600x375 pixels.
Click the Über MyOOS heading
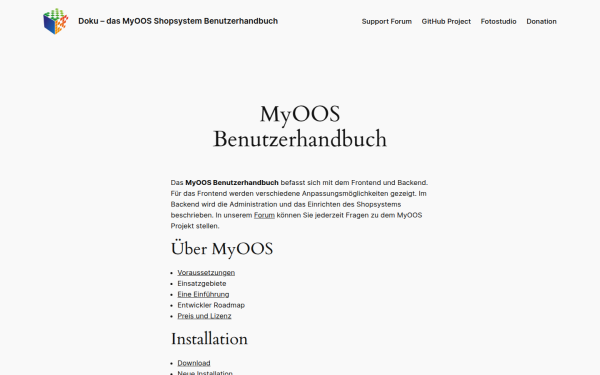[x=222, y=249]
